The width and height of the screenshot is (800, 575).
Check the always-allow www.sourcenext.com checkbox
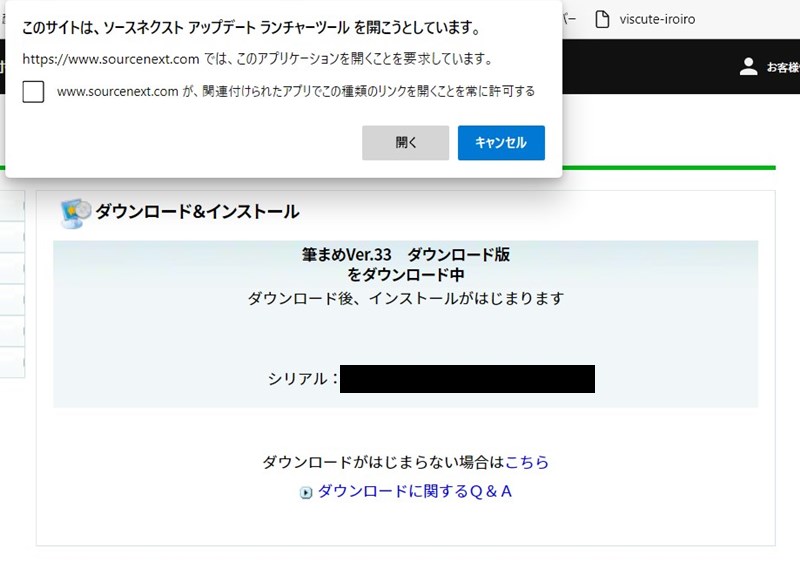click(x=33, y=92)
